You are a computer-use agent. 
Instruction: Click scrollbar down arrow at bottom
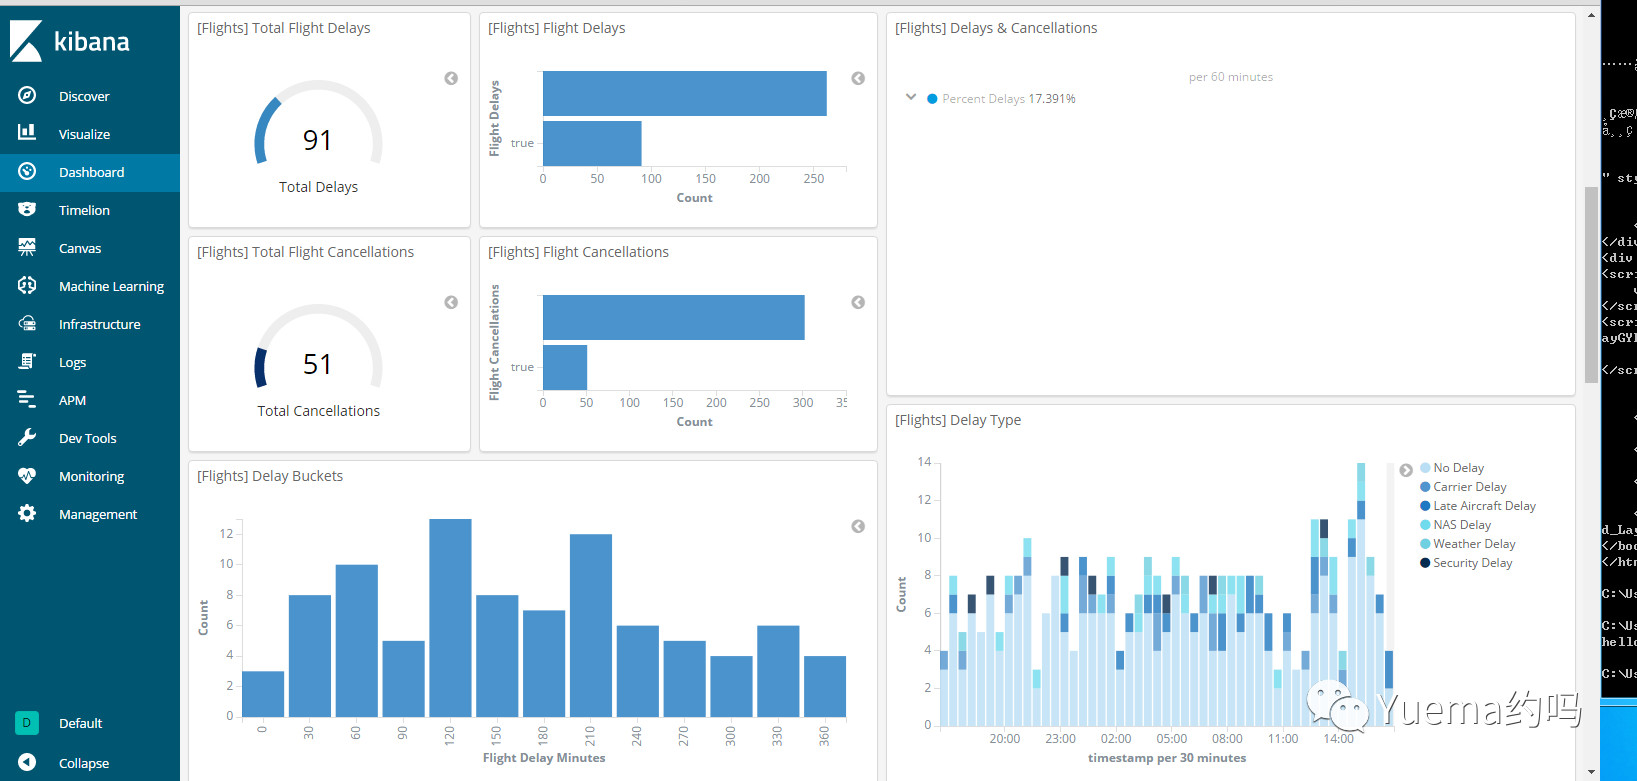(1591, 772)
